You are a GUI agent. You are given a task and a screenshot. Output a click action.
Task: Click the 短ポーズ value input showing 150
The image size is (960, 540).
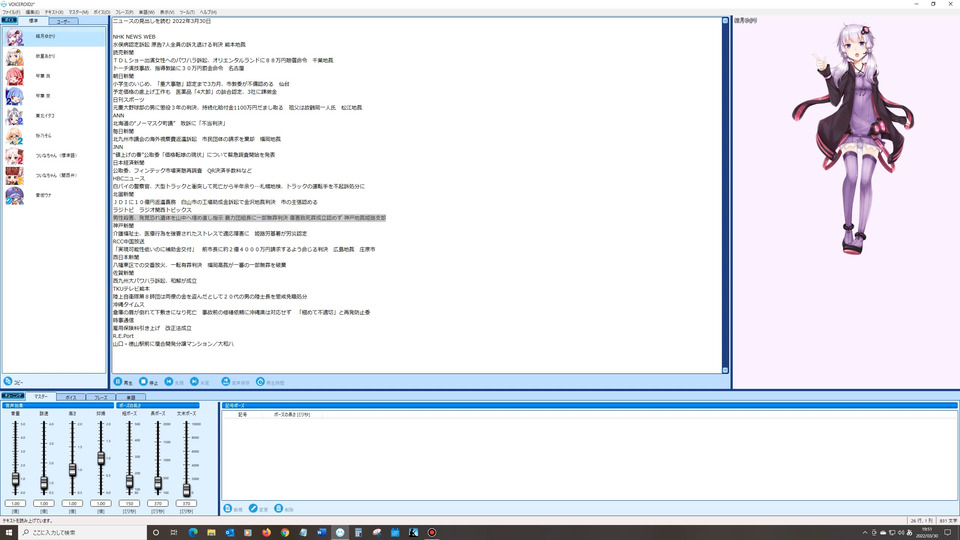coord(129,503)
